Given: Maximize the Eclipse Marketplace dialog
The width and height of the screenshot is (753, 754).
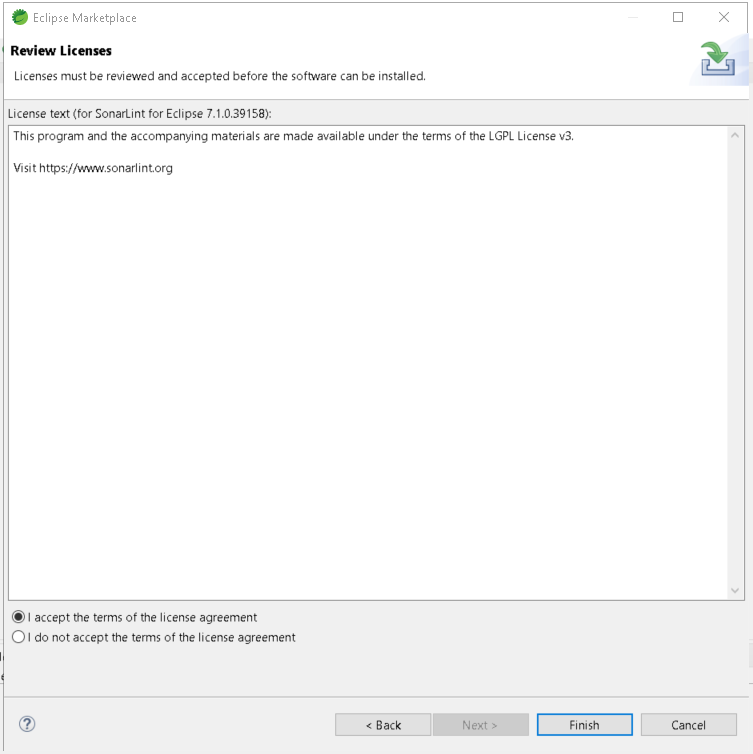Looking at the screenshot, I should (x=678, y=17).
